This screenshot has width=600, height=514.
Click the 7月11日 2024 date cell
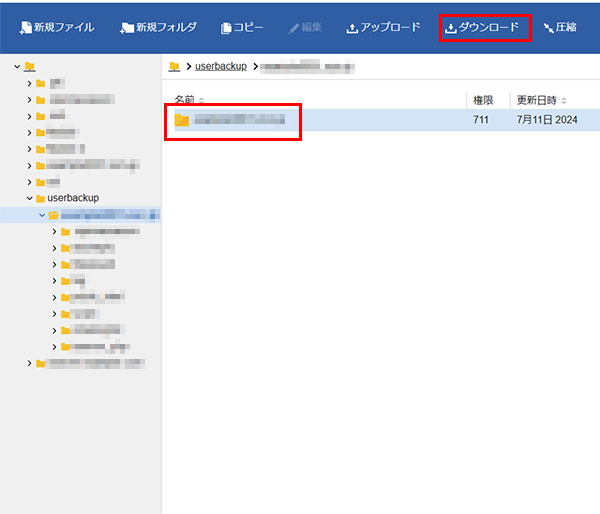[546, 120]
